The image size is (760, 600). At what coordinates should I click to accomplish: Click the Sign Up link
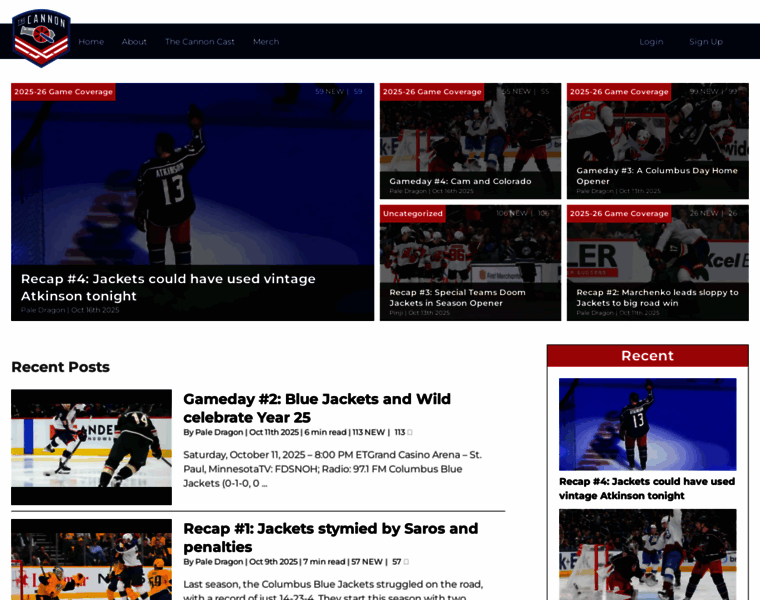[705, 42]
